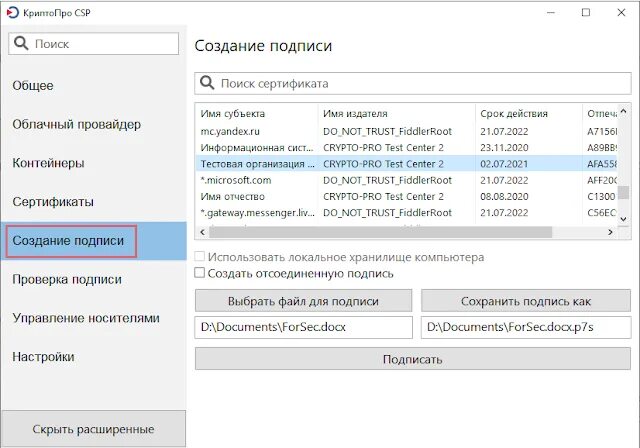Click the CryptoPro CSP logo icon

(x=13, y=13)
